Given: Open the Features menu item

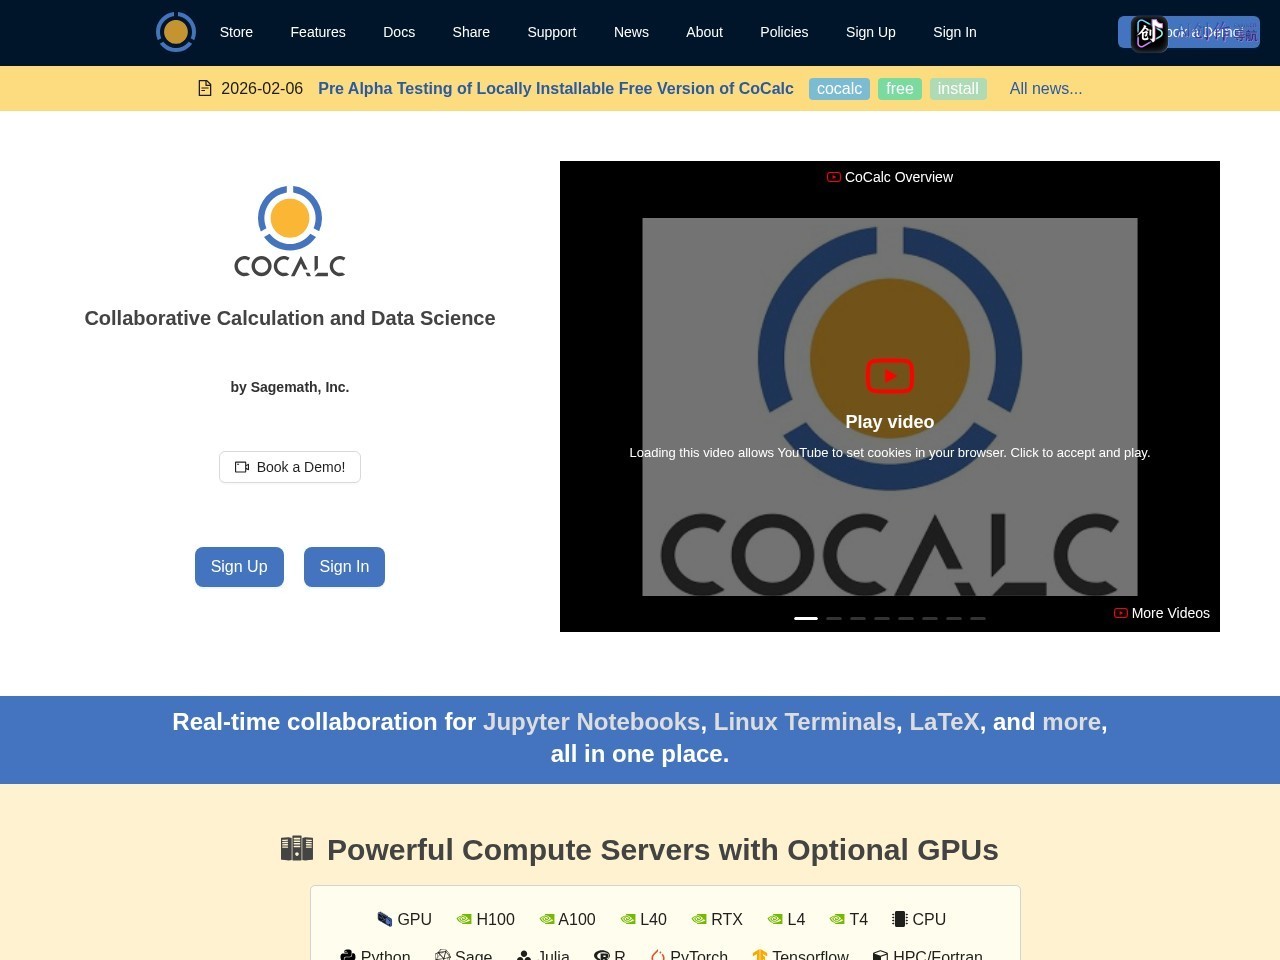Looking at the screenshot, I should click(318, 32).
